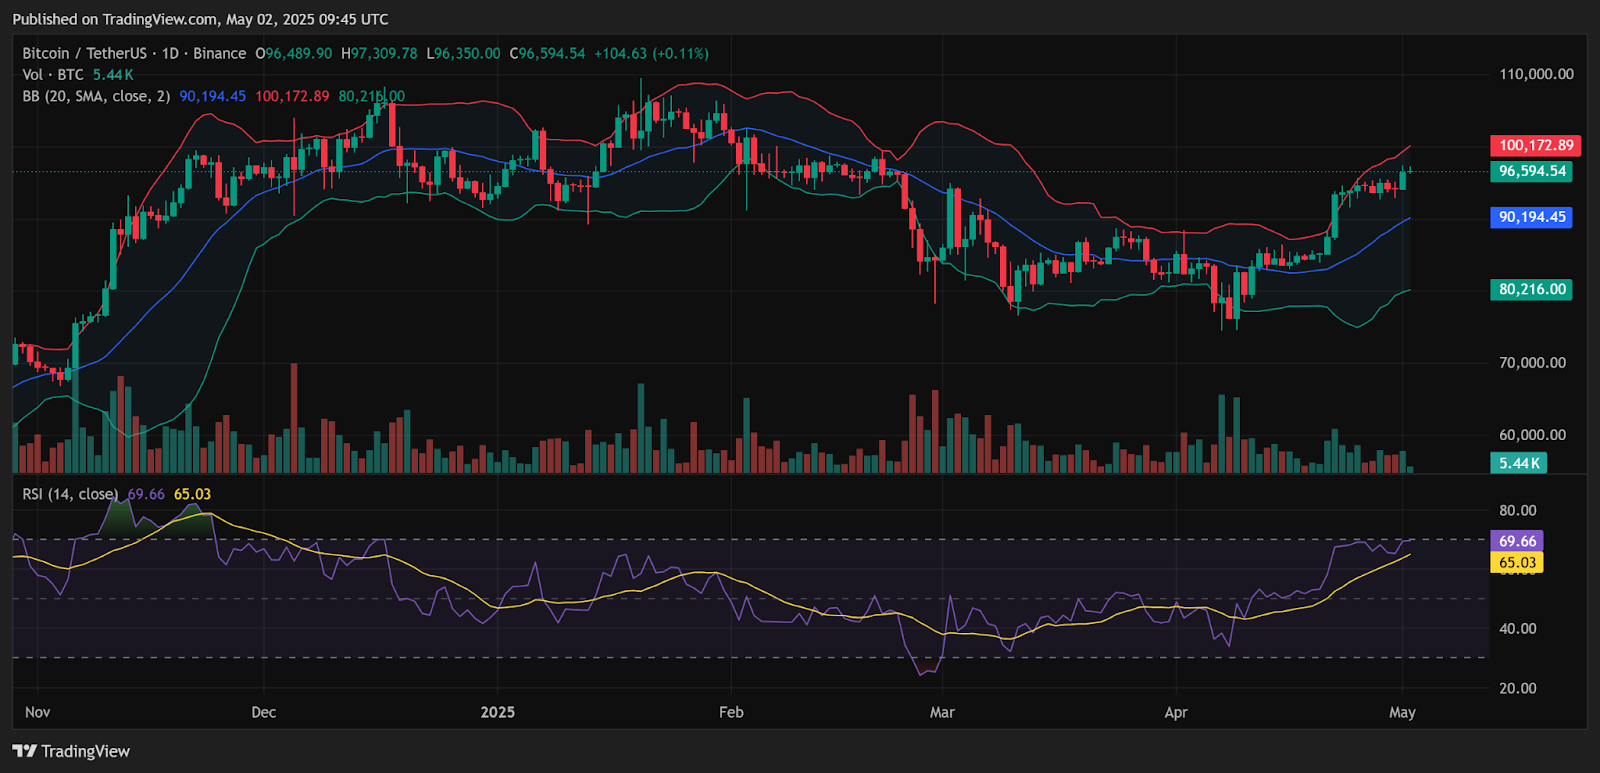This screenshot has width=1600, height=773.
Task: Click the Vol · BTC indicator legend
Action: [53, 75]
